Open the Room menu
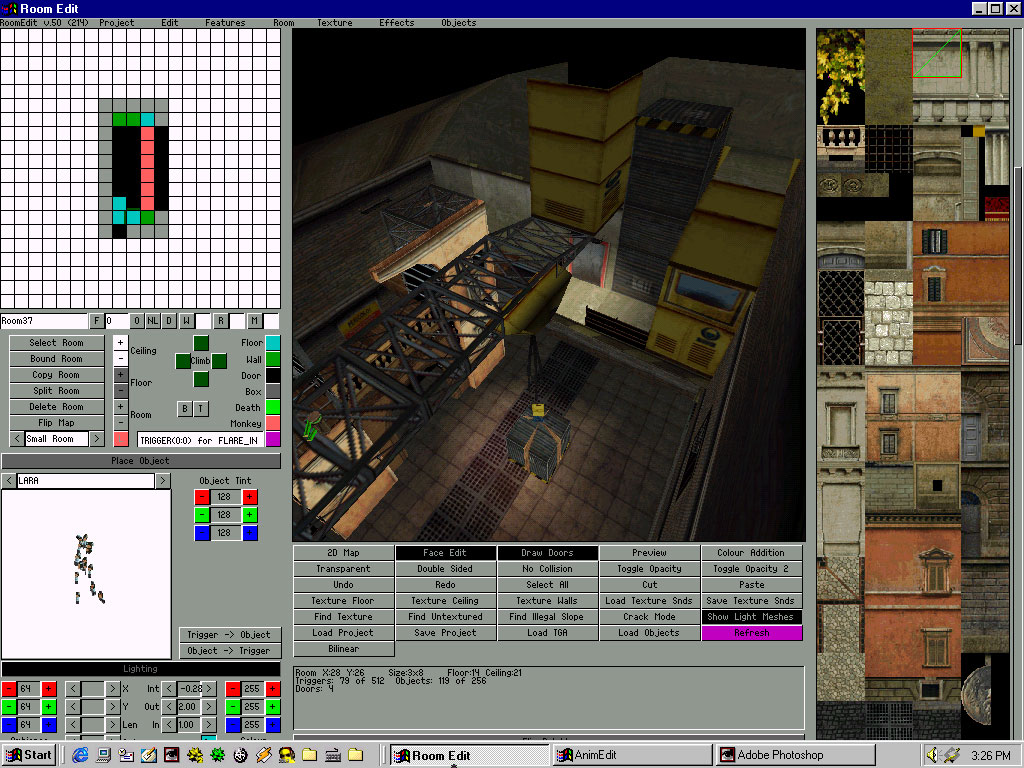 tap(283, 23)
